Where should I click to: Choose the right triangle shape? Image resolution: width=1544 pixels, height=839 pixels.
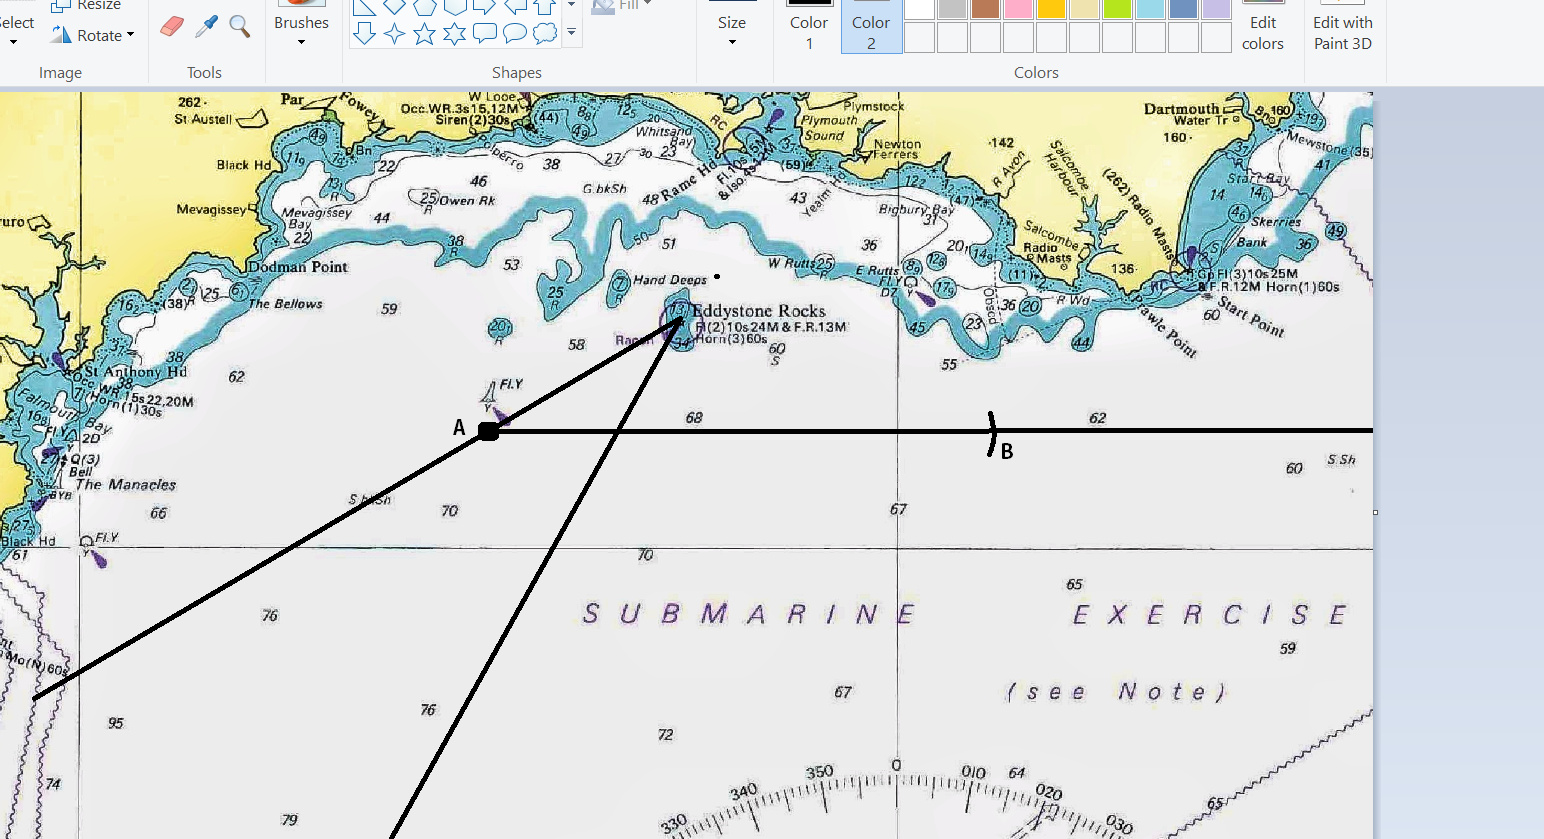(x=365, y=7)
